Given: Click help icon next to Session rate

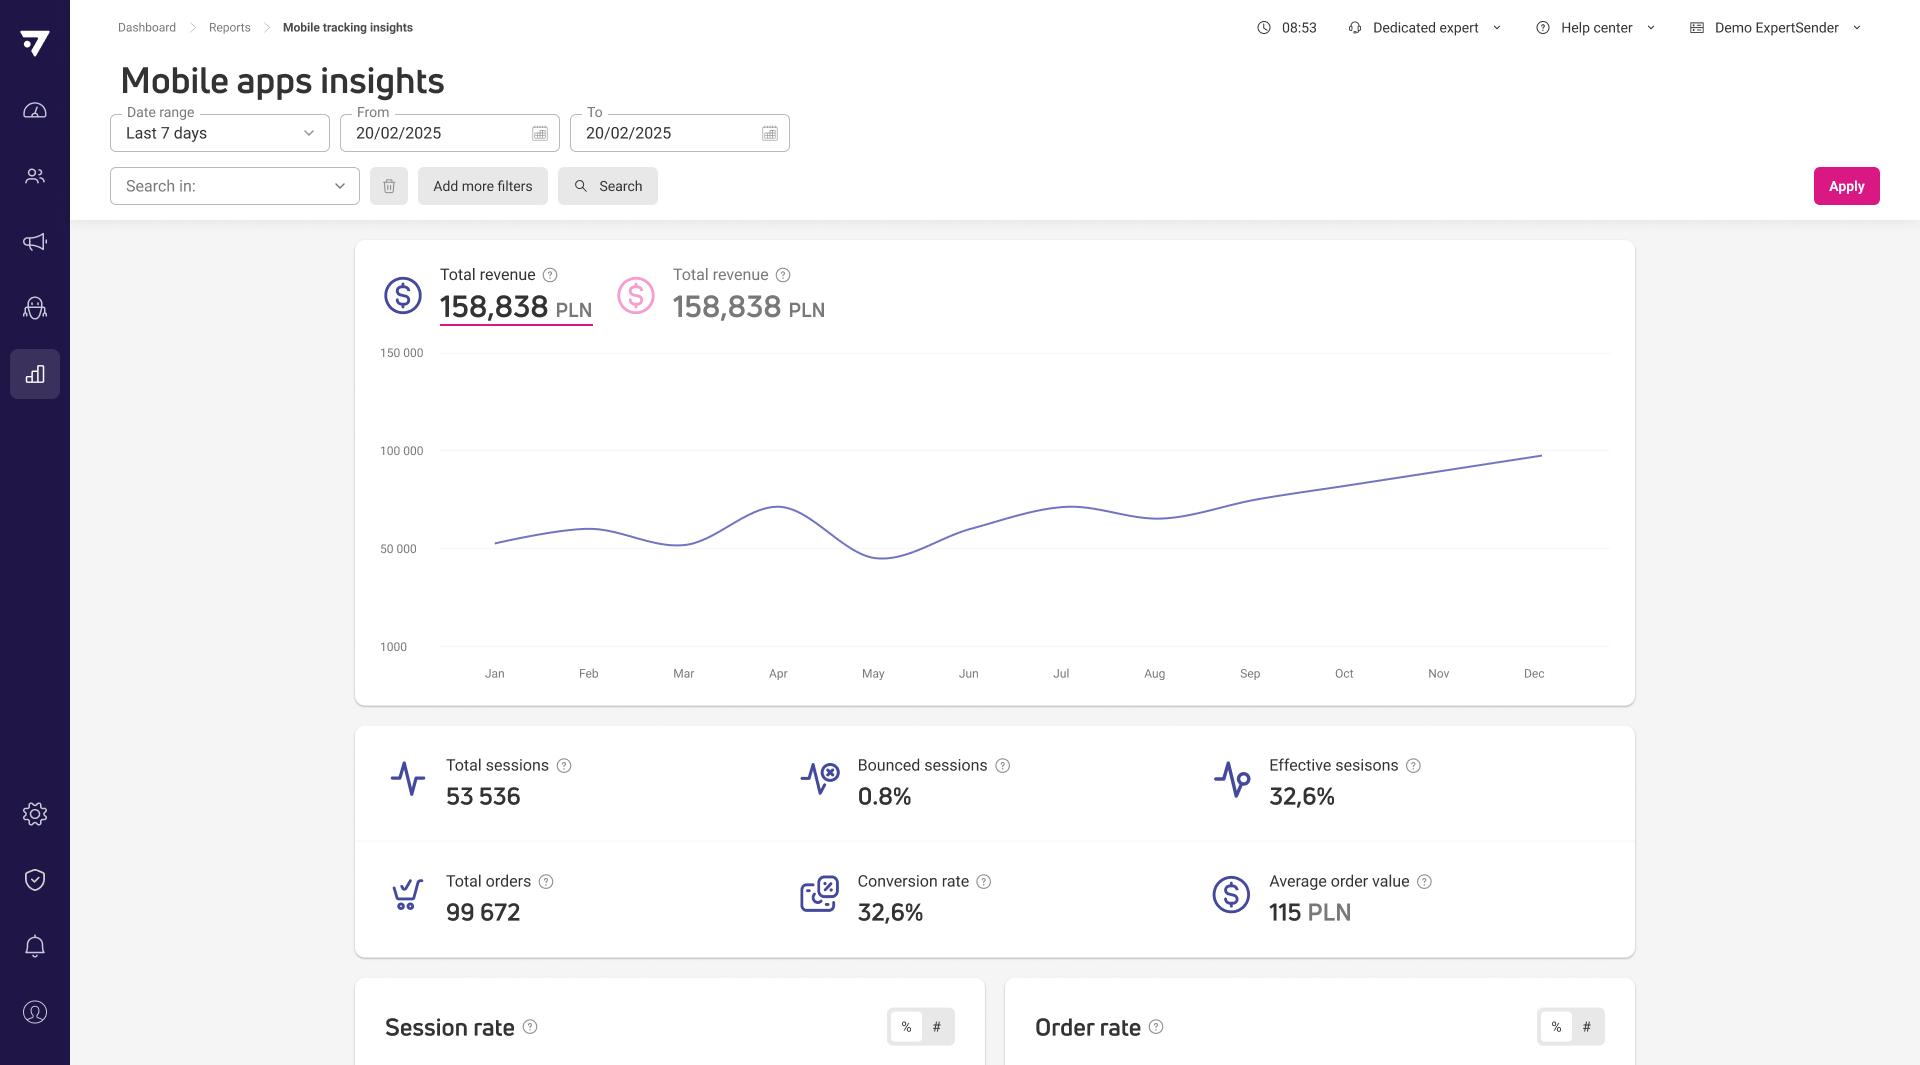Looking at the screenshot, I should [530, 1027].
